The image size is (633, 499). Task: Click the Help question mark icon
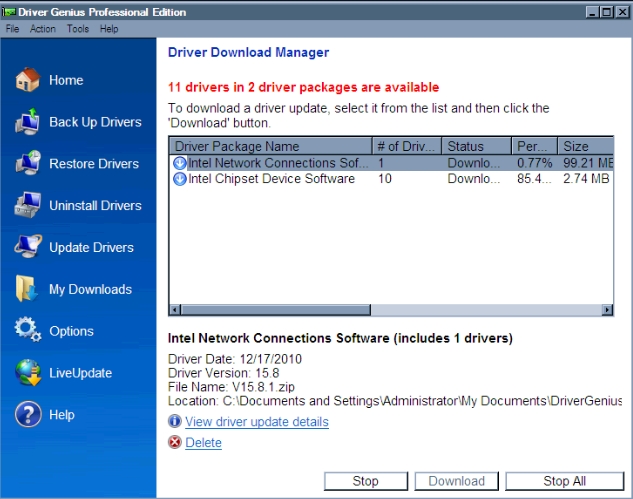point(27,415)
